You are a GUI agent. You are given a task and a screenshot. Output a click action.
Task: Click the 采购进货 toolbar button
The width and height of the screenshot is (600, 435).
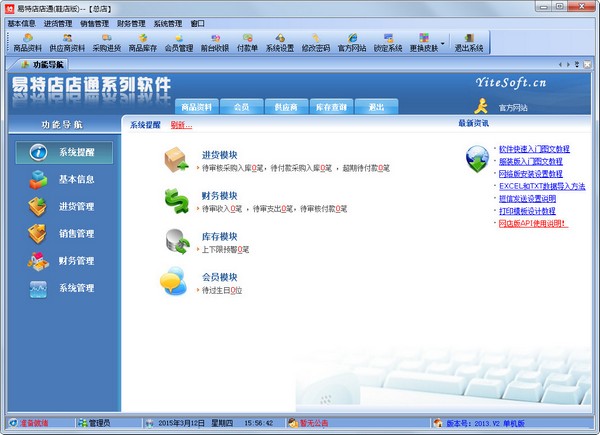tap(106, 41)
